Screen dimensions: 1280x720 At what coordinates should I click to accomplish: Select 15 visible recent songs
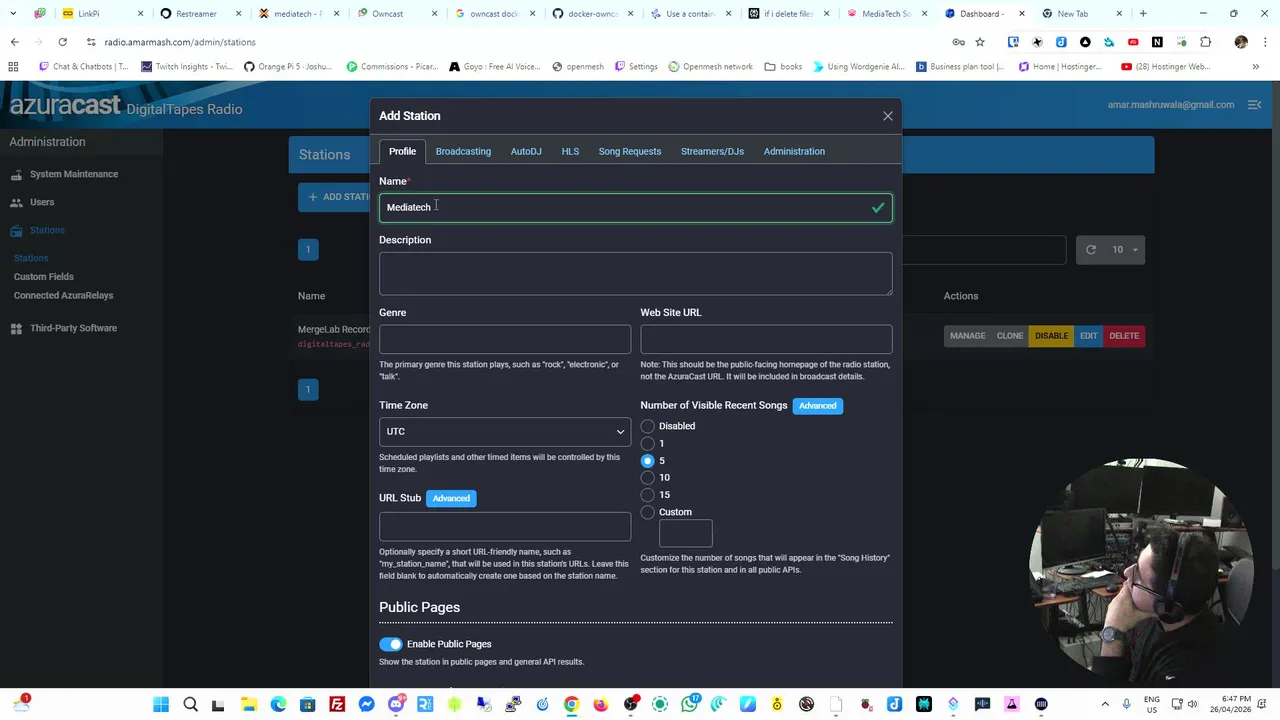coord(648,494)
